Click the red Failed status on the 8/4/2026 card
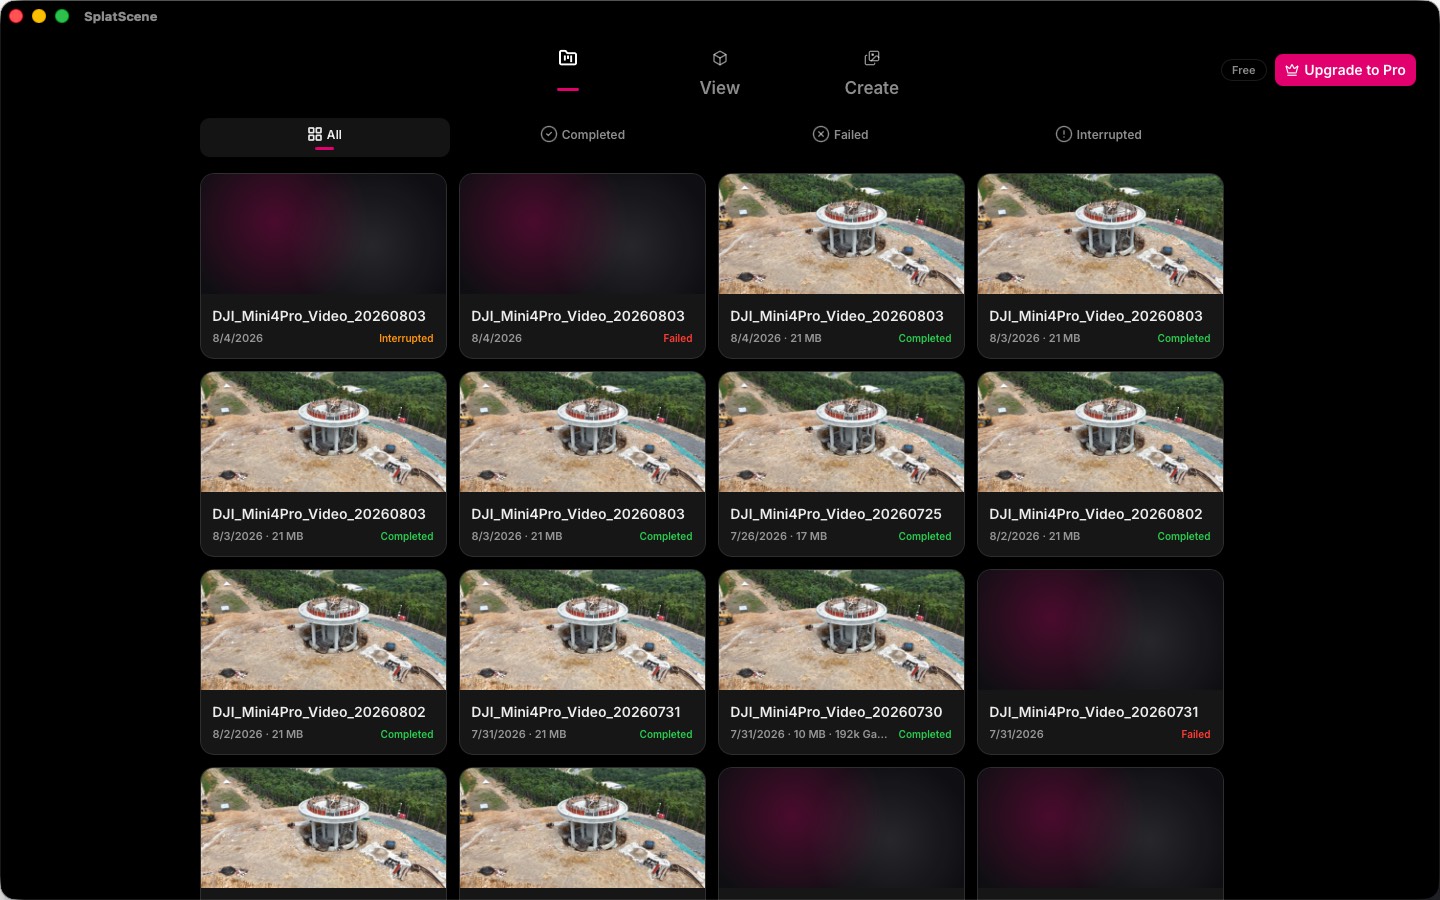Screen dimensions: 1440x900 678,339
